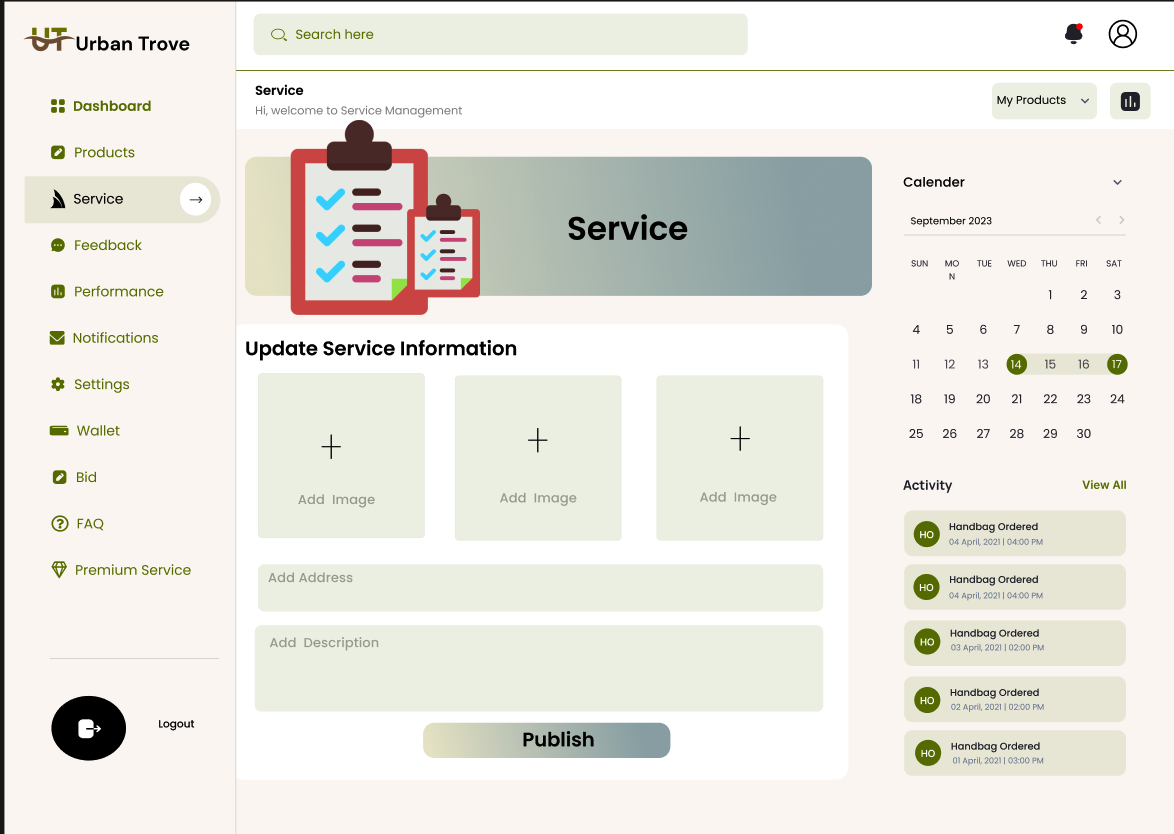Click the Add Description text area
Viewport: 1174px width, 834px height.
point(538,669)
